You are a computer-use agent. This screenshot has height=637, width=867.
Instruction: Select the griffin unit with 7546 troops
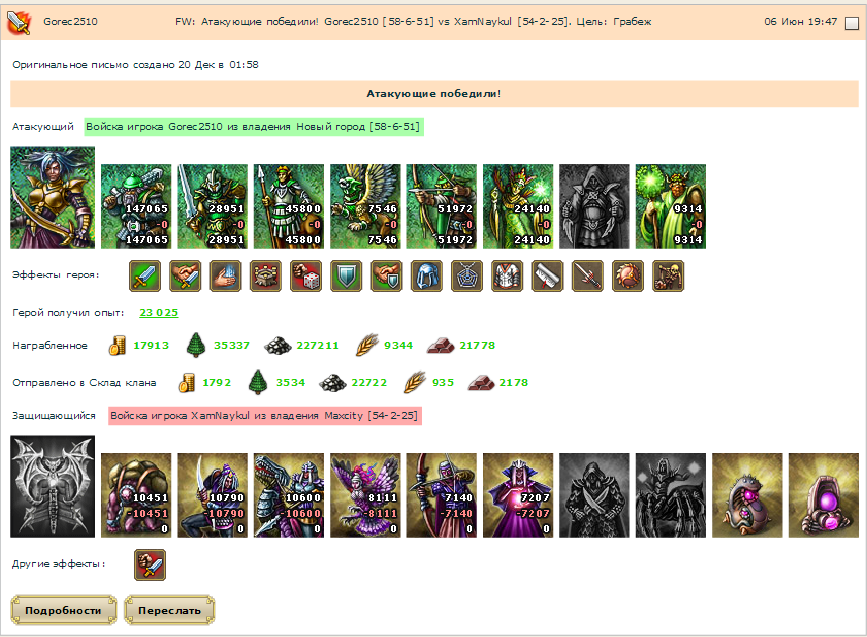pos(365,206)
